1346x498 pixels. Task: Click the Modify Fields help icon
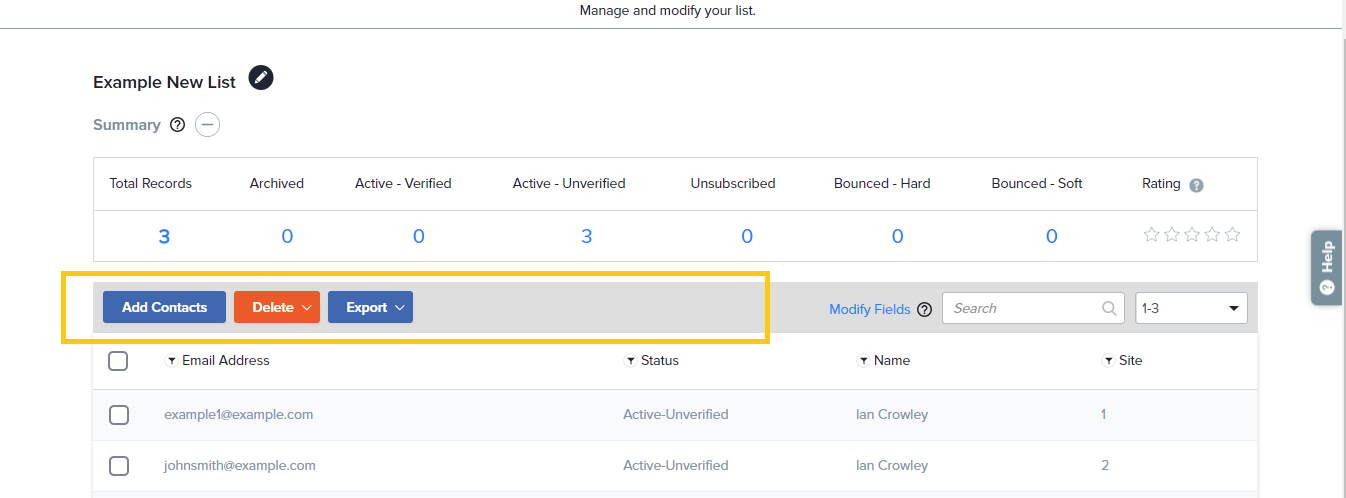[924, 309]
